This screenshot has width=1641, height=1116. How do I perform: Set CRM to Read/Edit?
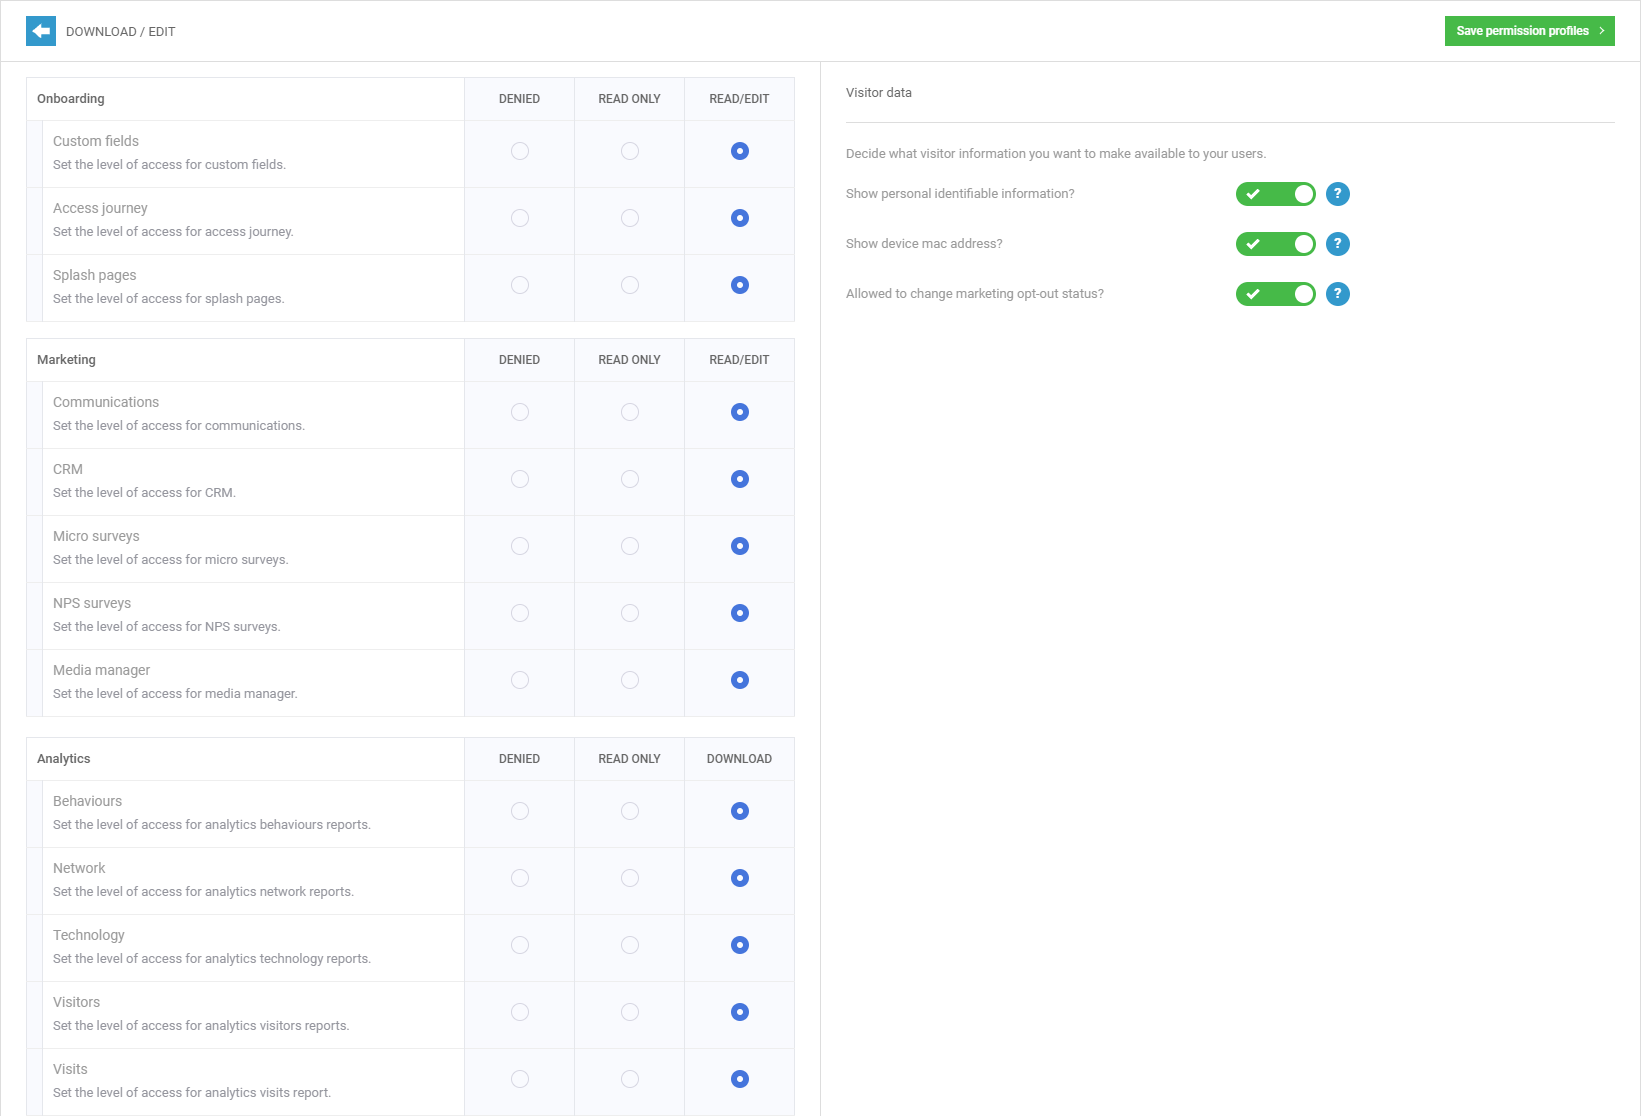(740, 479)
